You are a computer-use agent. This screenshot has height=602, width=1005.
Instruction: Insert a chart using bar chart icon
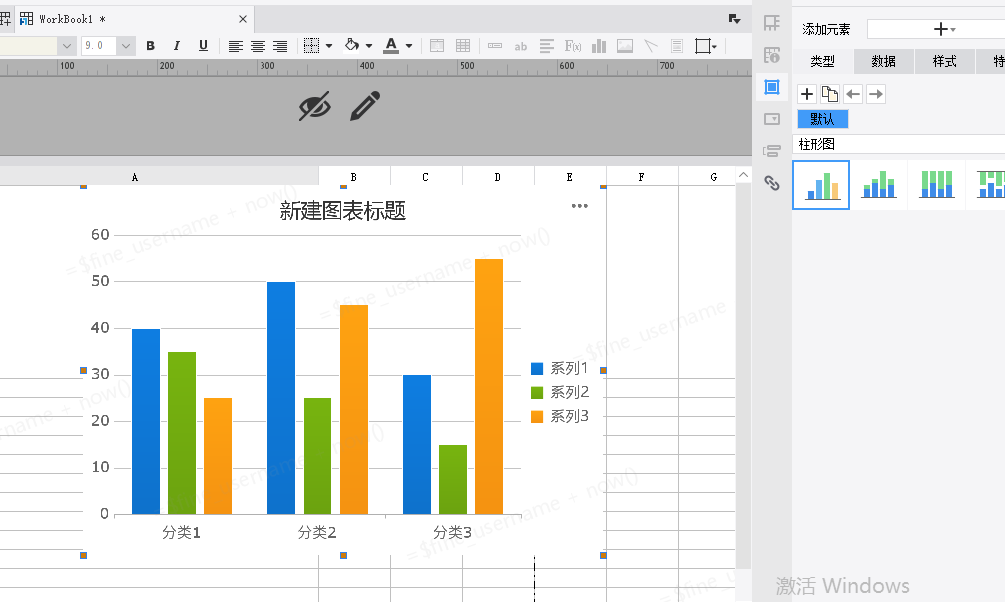599,46
